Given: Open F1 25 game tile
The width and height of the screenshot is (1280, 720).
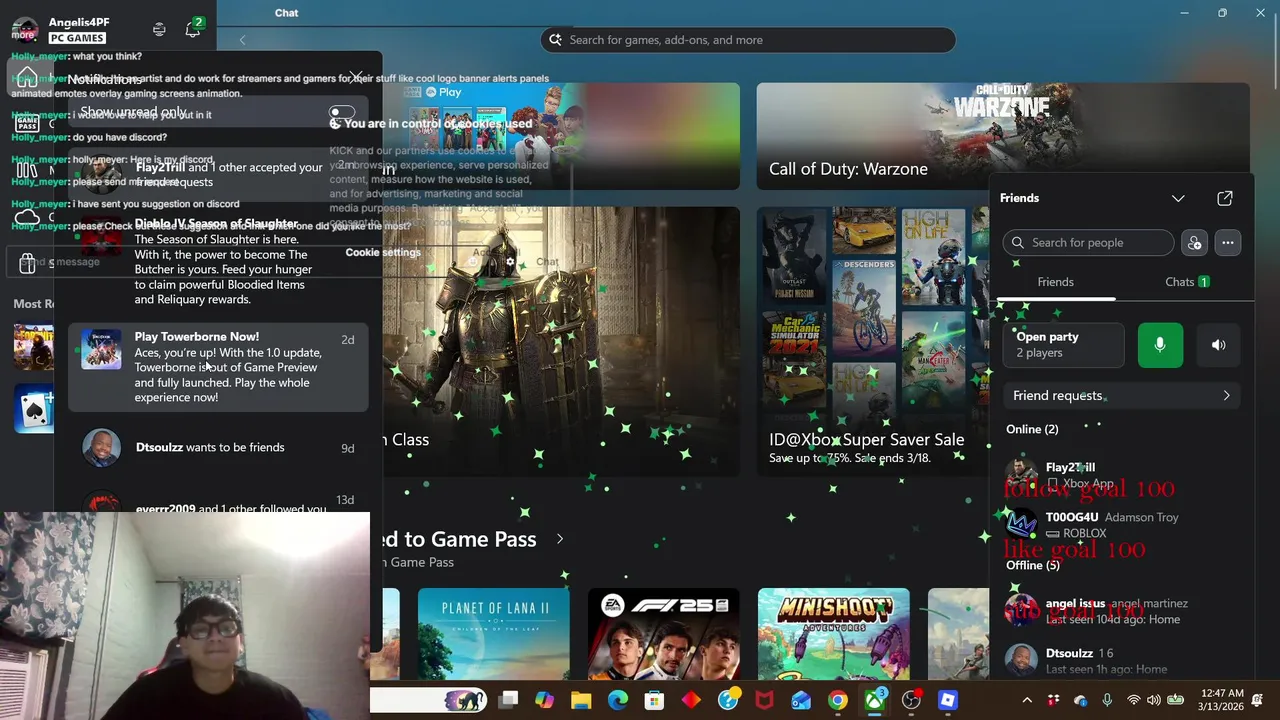Looking at the screenshot, I should tap(664, 634).
